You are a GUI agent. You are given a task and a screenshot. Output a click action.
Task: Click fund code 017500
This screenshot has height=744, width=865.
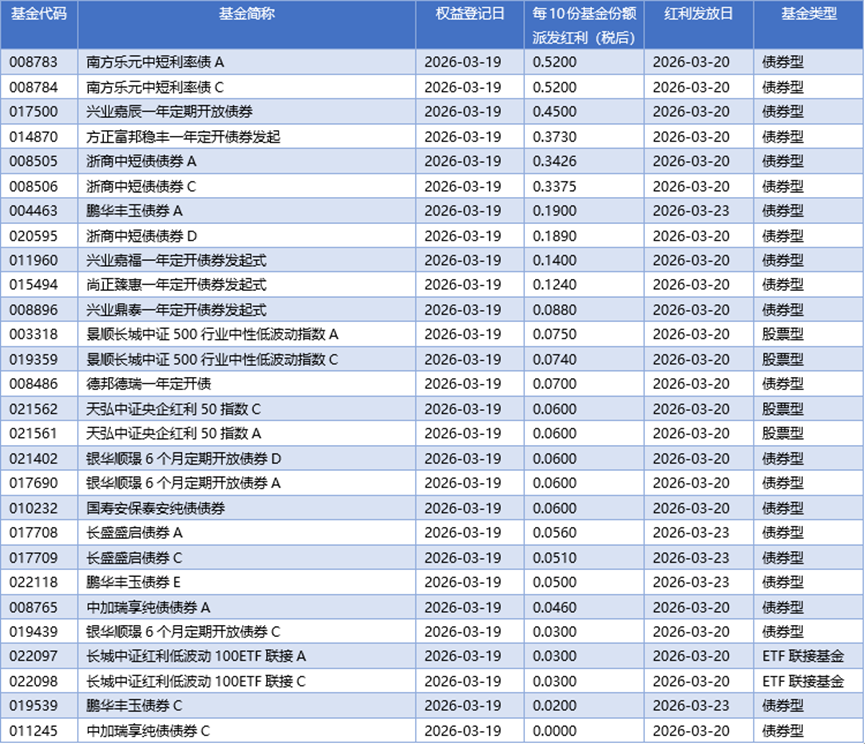click(34, 111)
